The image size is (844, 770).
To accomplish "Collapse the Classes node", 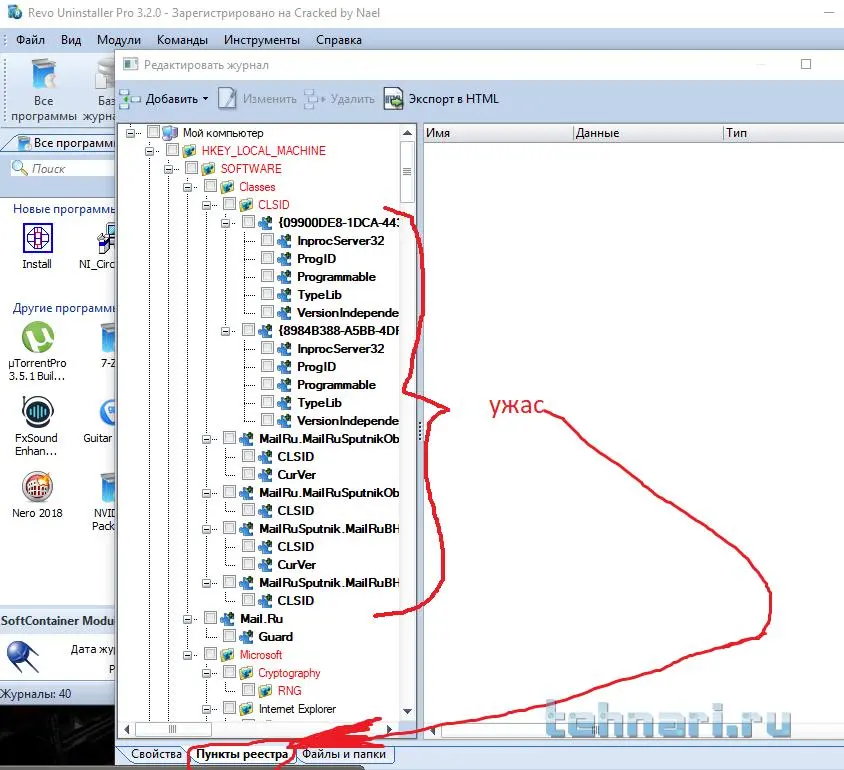I will click(x=187, y=187).
